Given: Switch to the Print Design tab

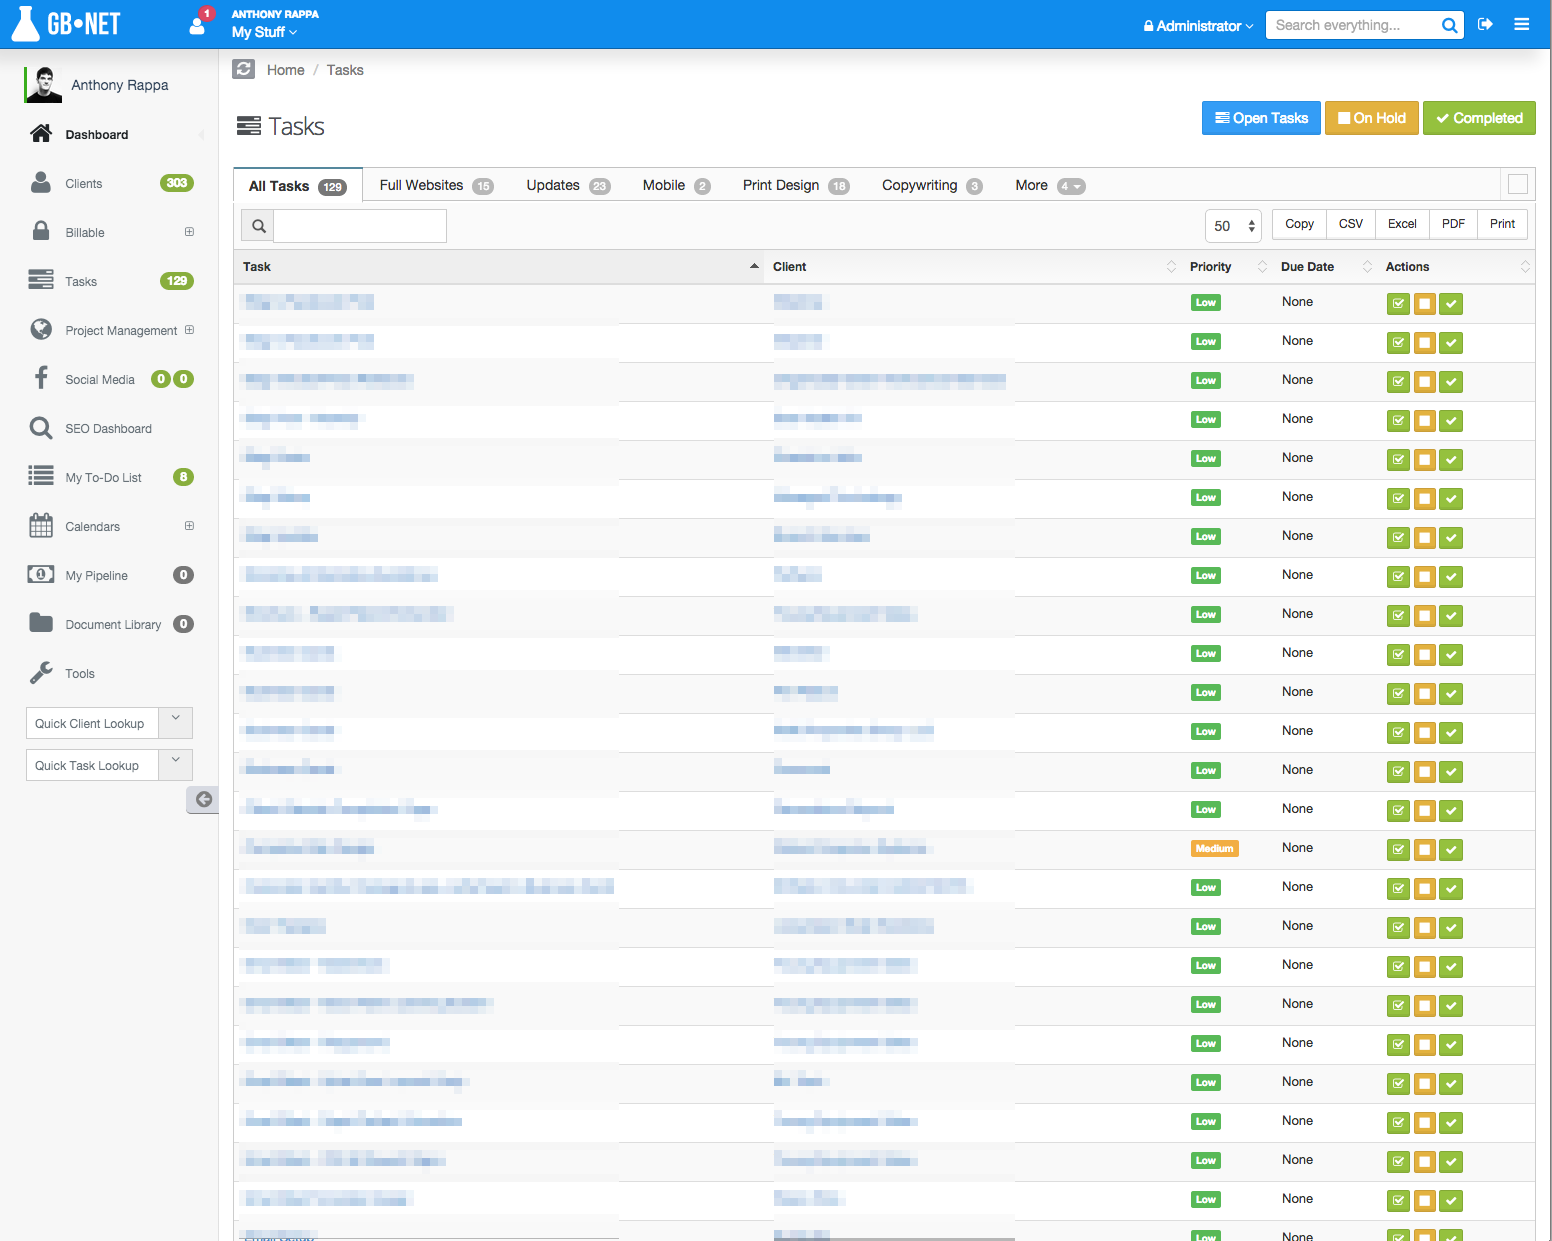Looking at the screenshot, I should [x=796, y=186].
